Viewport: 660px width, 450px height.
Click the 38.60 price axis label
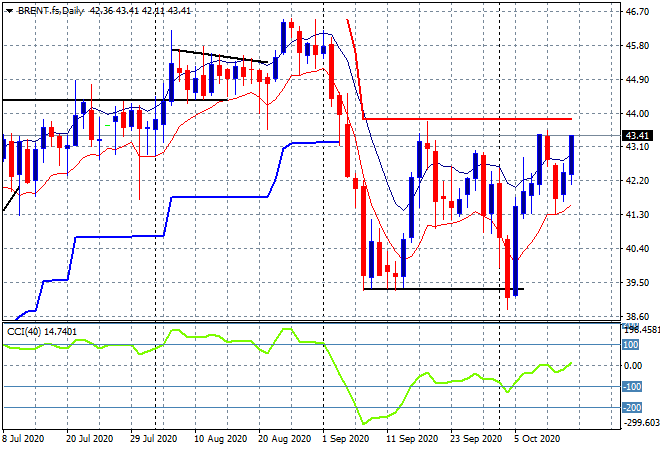[x=637, y=316]
